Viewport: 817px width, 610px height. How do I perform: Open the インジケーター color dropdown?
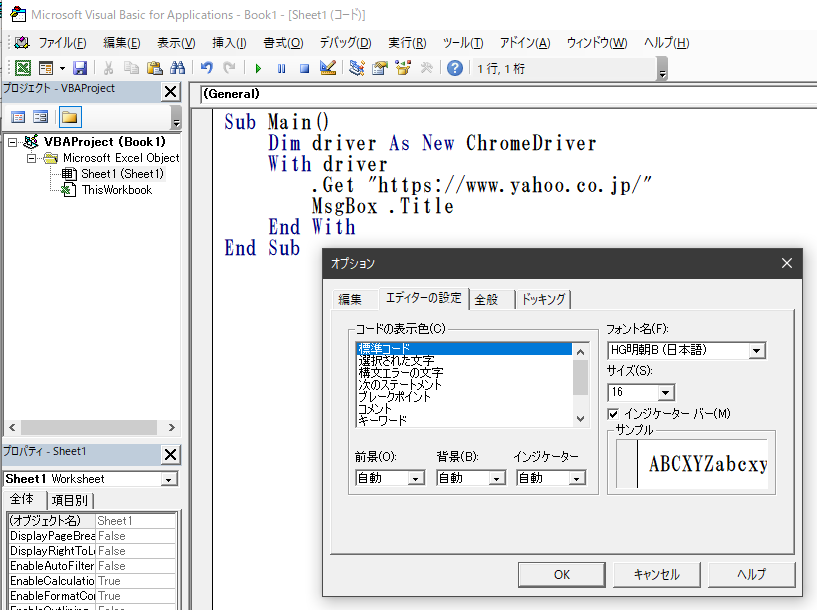[x=576, y=478]
